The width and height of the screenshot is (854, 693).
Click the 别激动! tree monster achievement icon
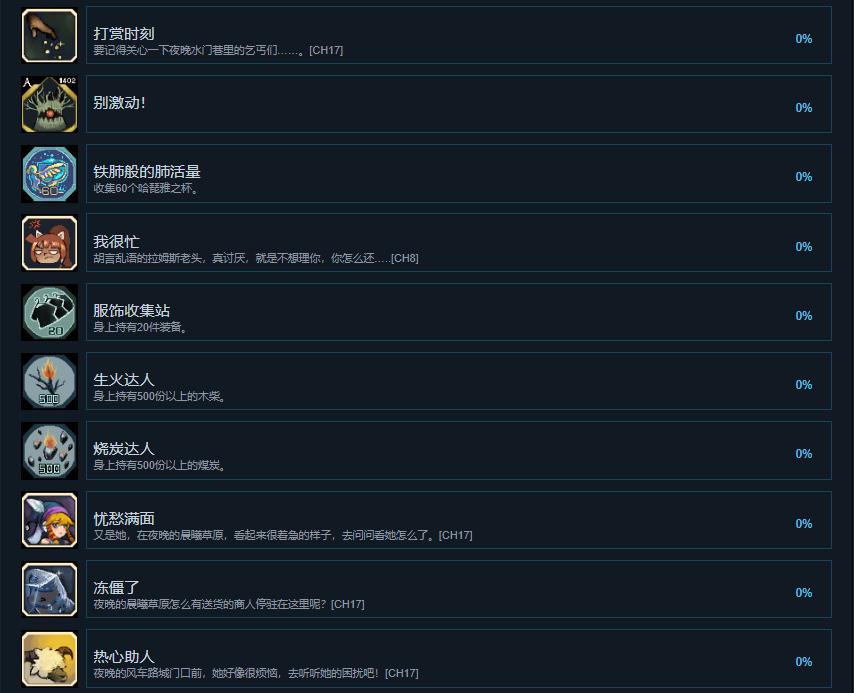[x=50, y=104]
